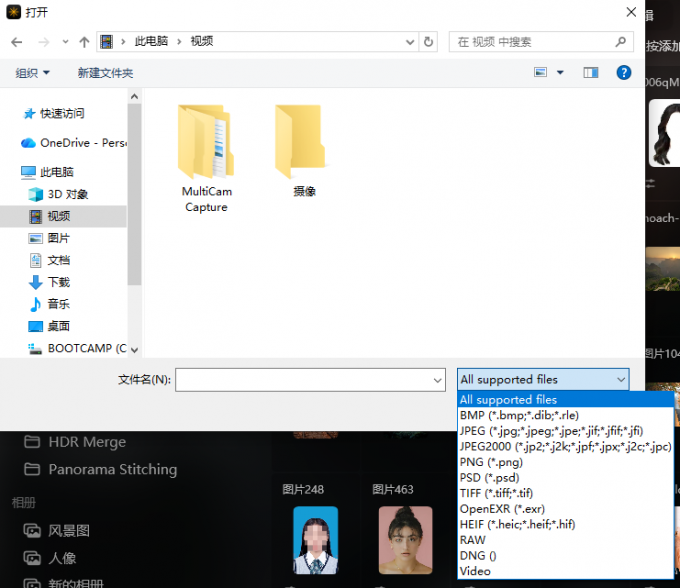Open HDR Merge folder in background app

point(75,442)
